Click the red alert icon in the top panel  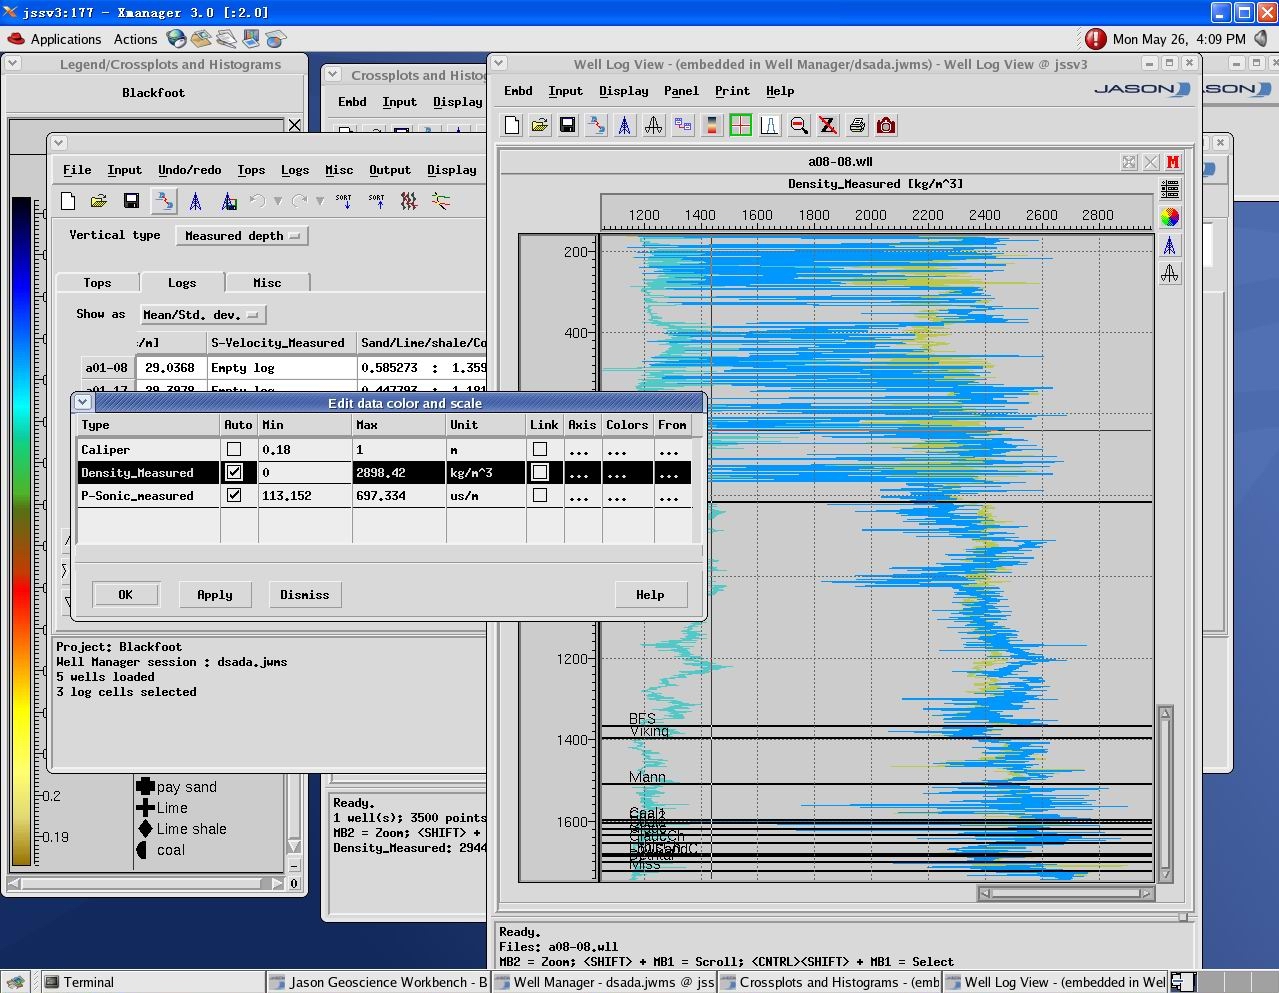click(1096, 39)
